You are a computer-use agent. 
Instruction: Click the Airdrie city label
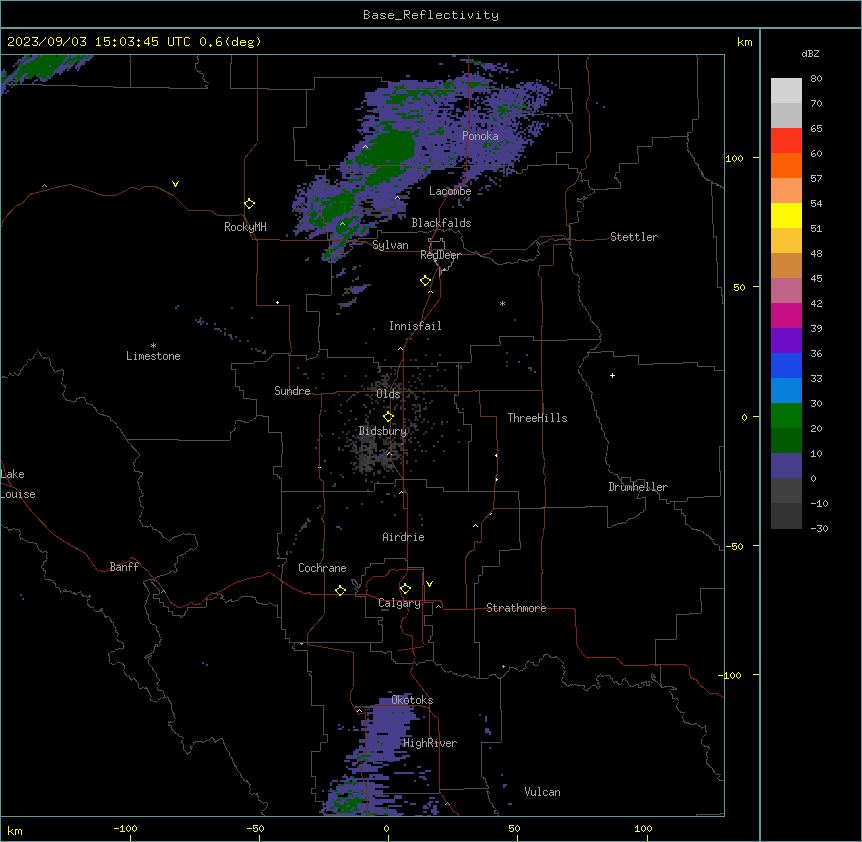click(403, 537)
